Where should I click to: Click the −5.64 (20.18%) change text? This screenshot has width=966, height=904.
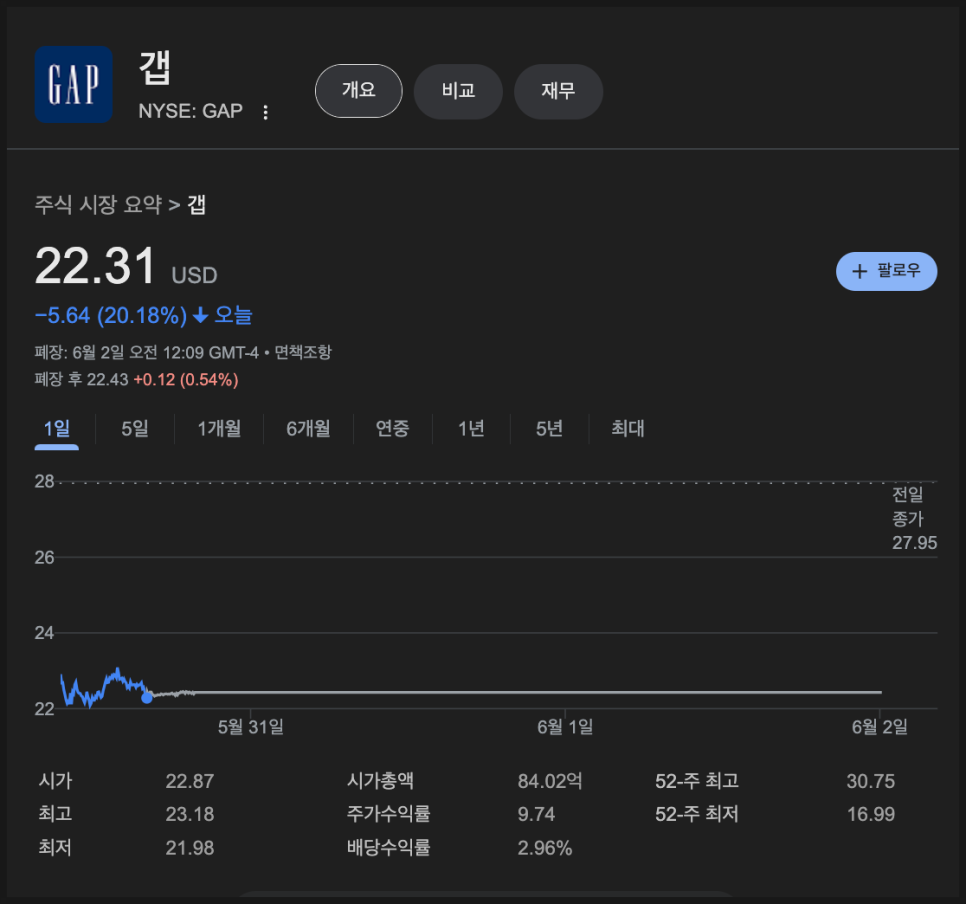point(111,316)
